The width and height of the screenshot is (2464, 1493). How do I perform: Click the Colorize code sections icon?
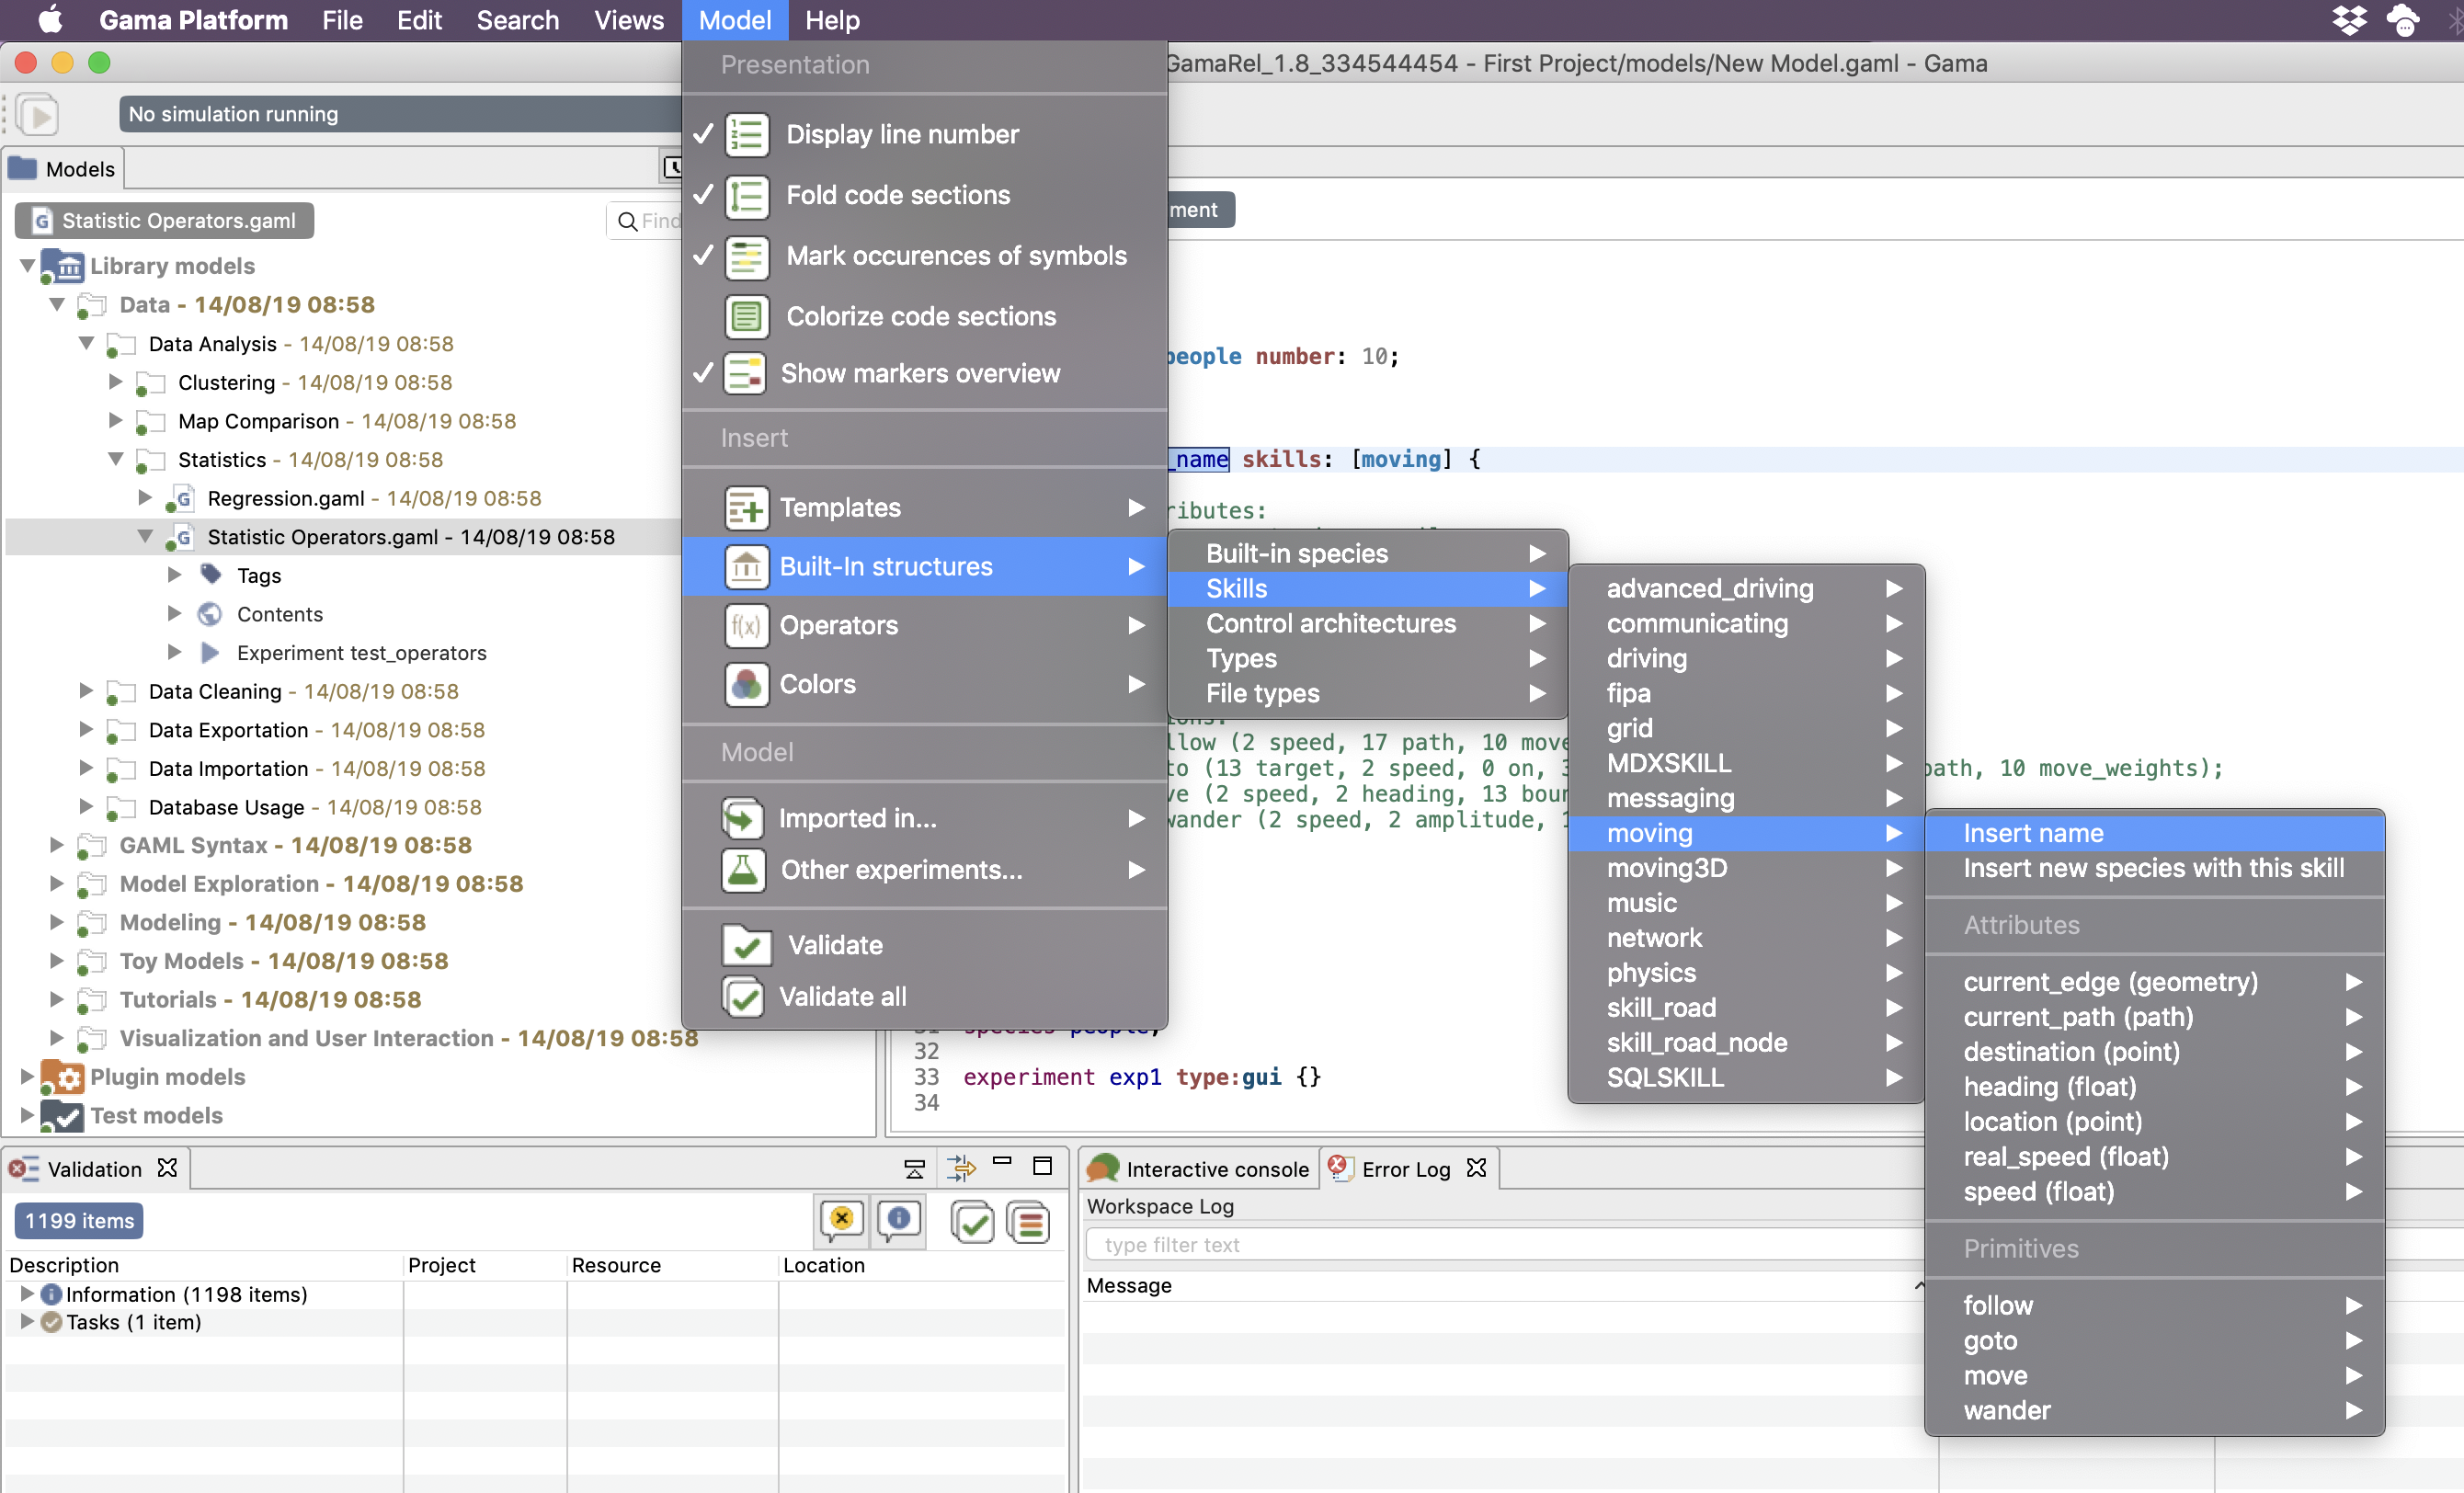tap(746, 316)
